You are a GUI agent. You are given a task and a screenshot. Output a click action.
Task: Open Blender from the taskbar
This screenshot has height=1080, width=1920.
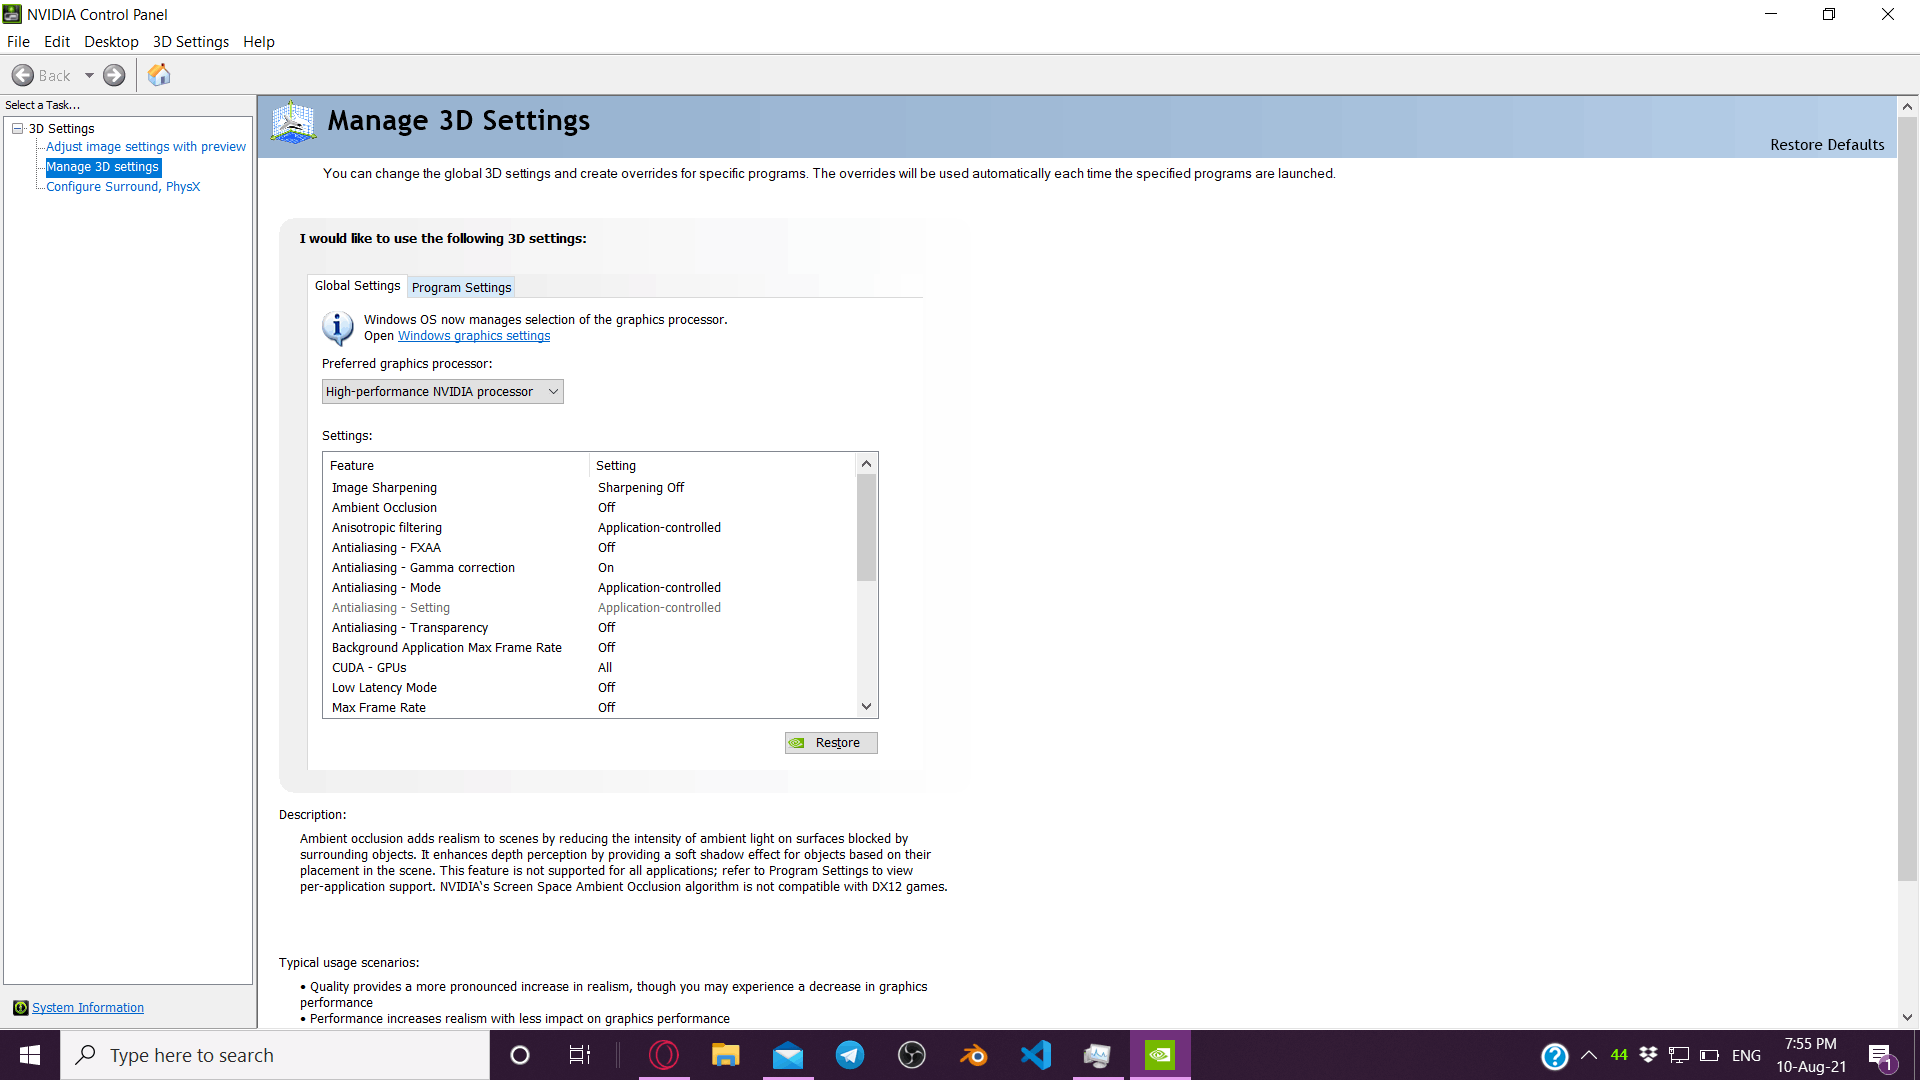973,1054
